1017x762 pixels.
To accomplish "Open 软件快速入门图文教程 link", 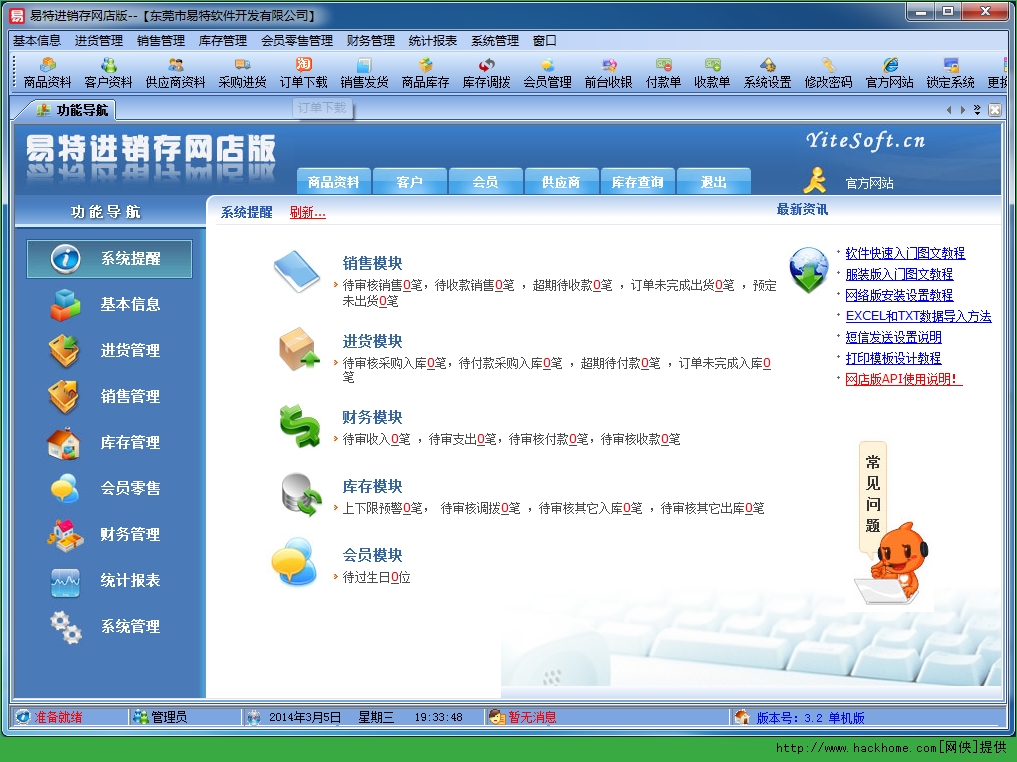I will point(905,253).
